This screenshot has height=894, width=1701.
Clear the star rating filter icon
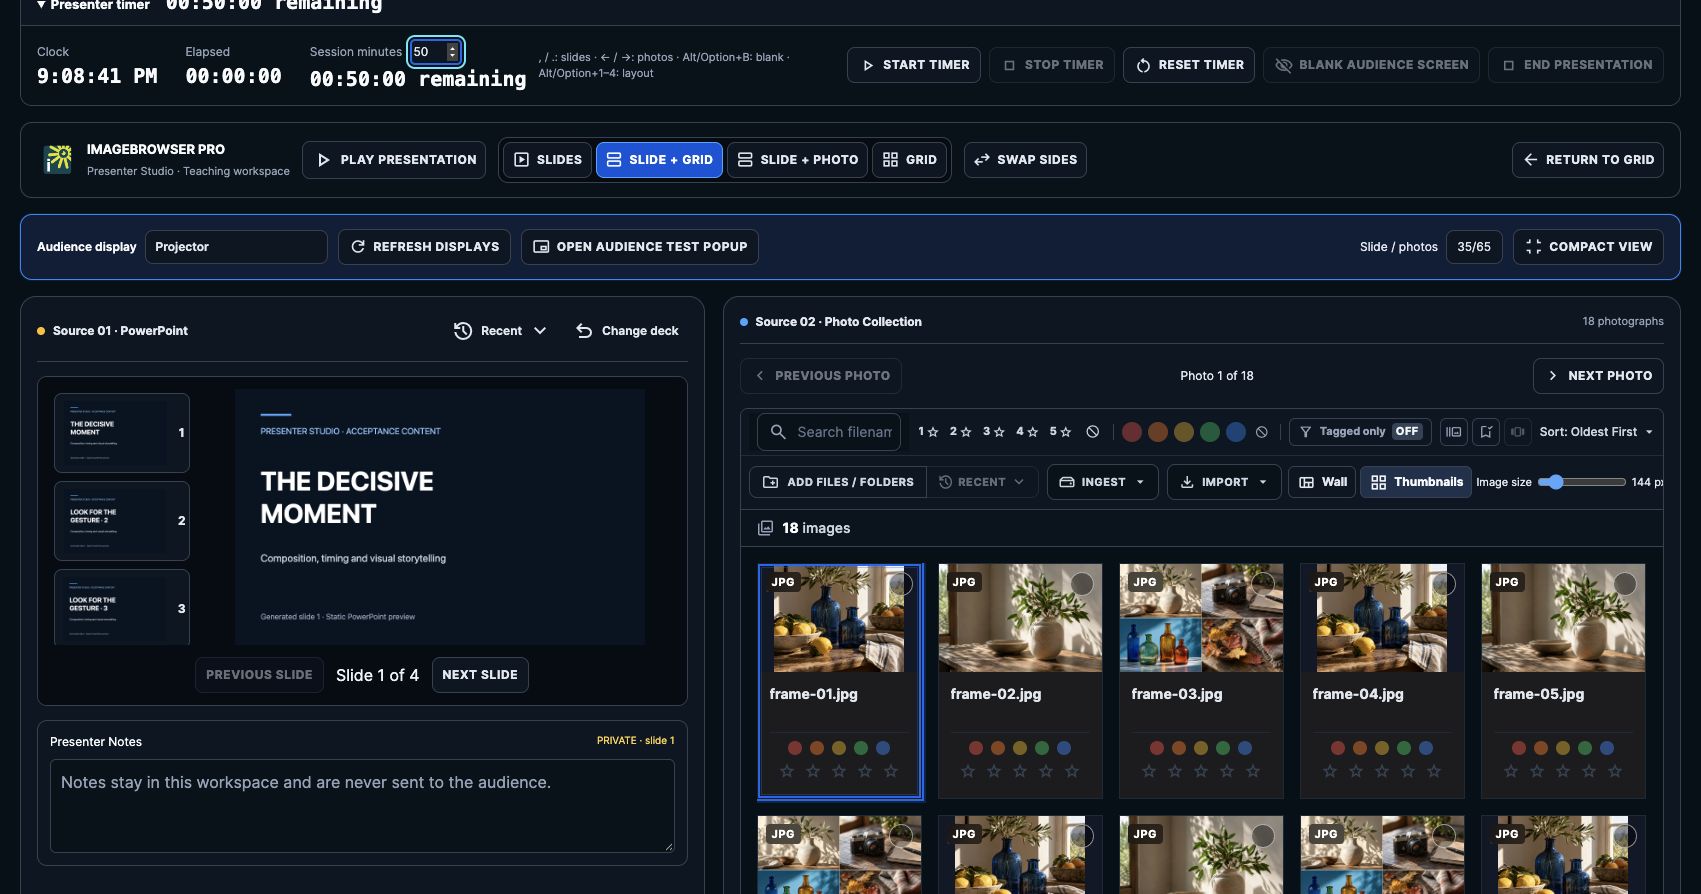[1093, 432]
